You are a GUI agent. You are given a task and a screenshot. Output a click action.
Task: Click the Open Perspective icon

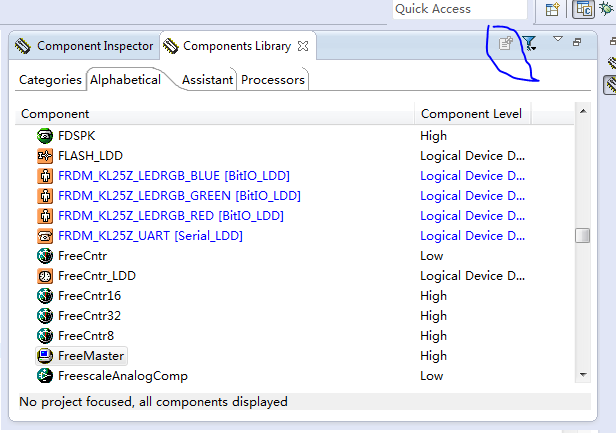(553, 10)
